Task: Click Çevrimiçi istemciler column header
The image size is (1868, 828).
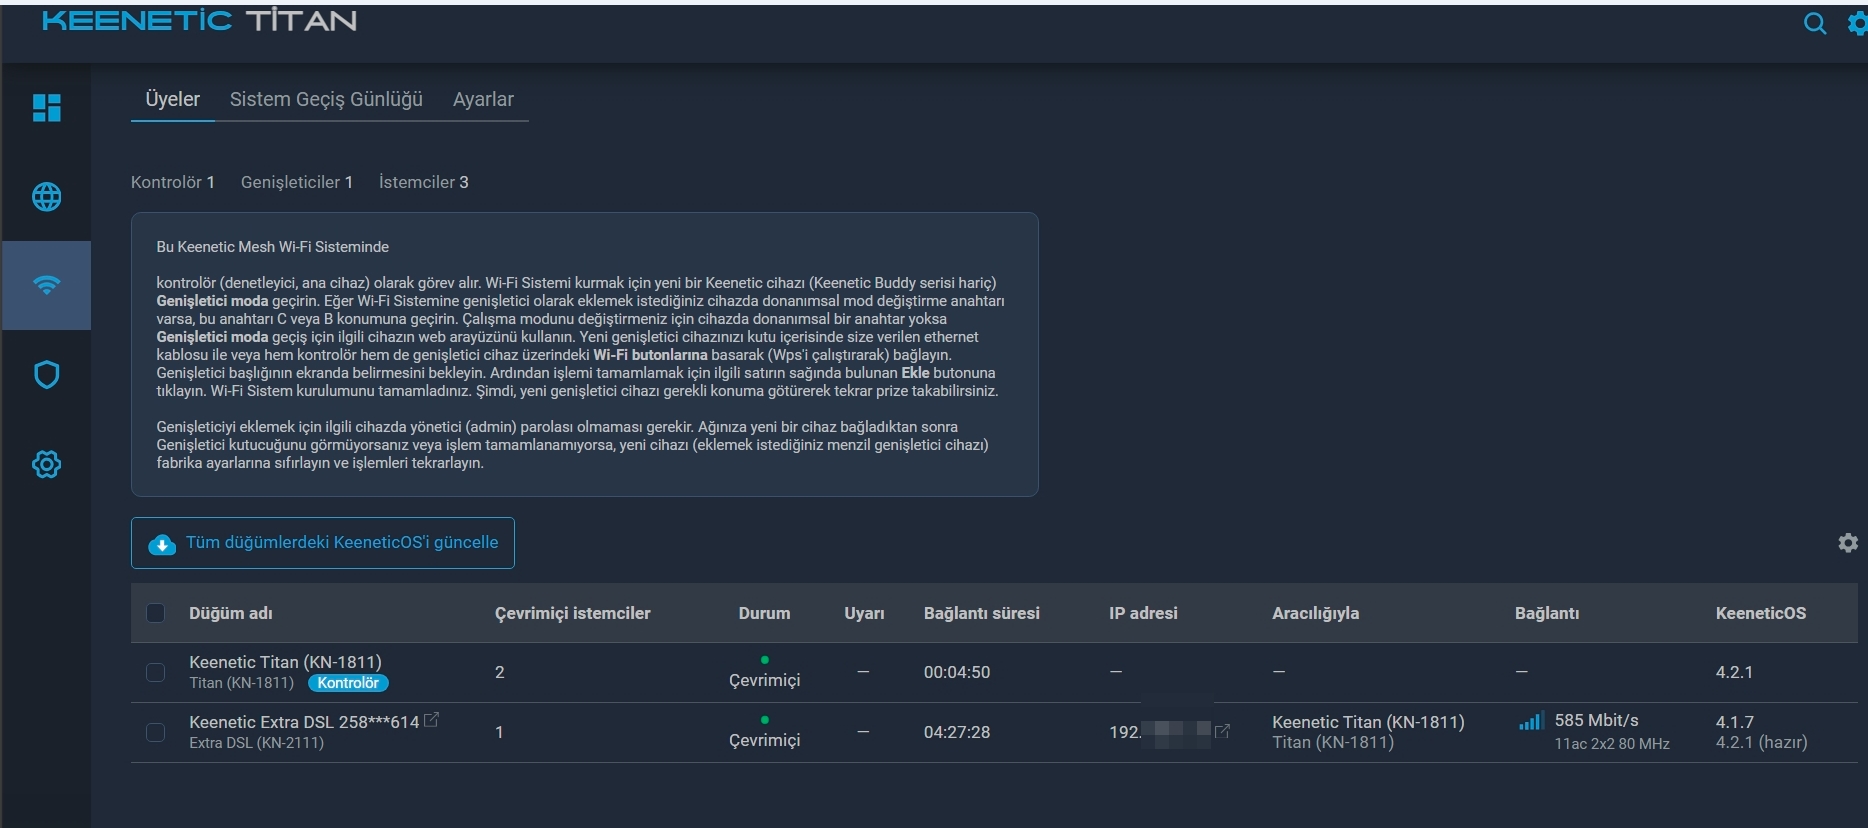Action: [572, 613]
